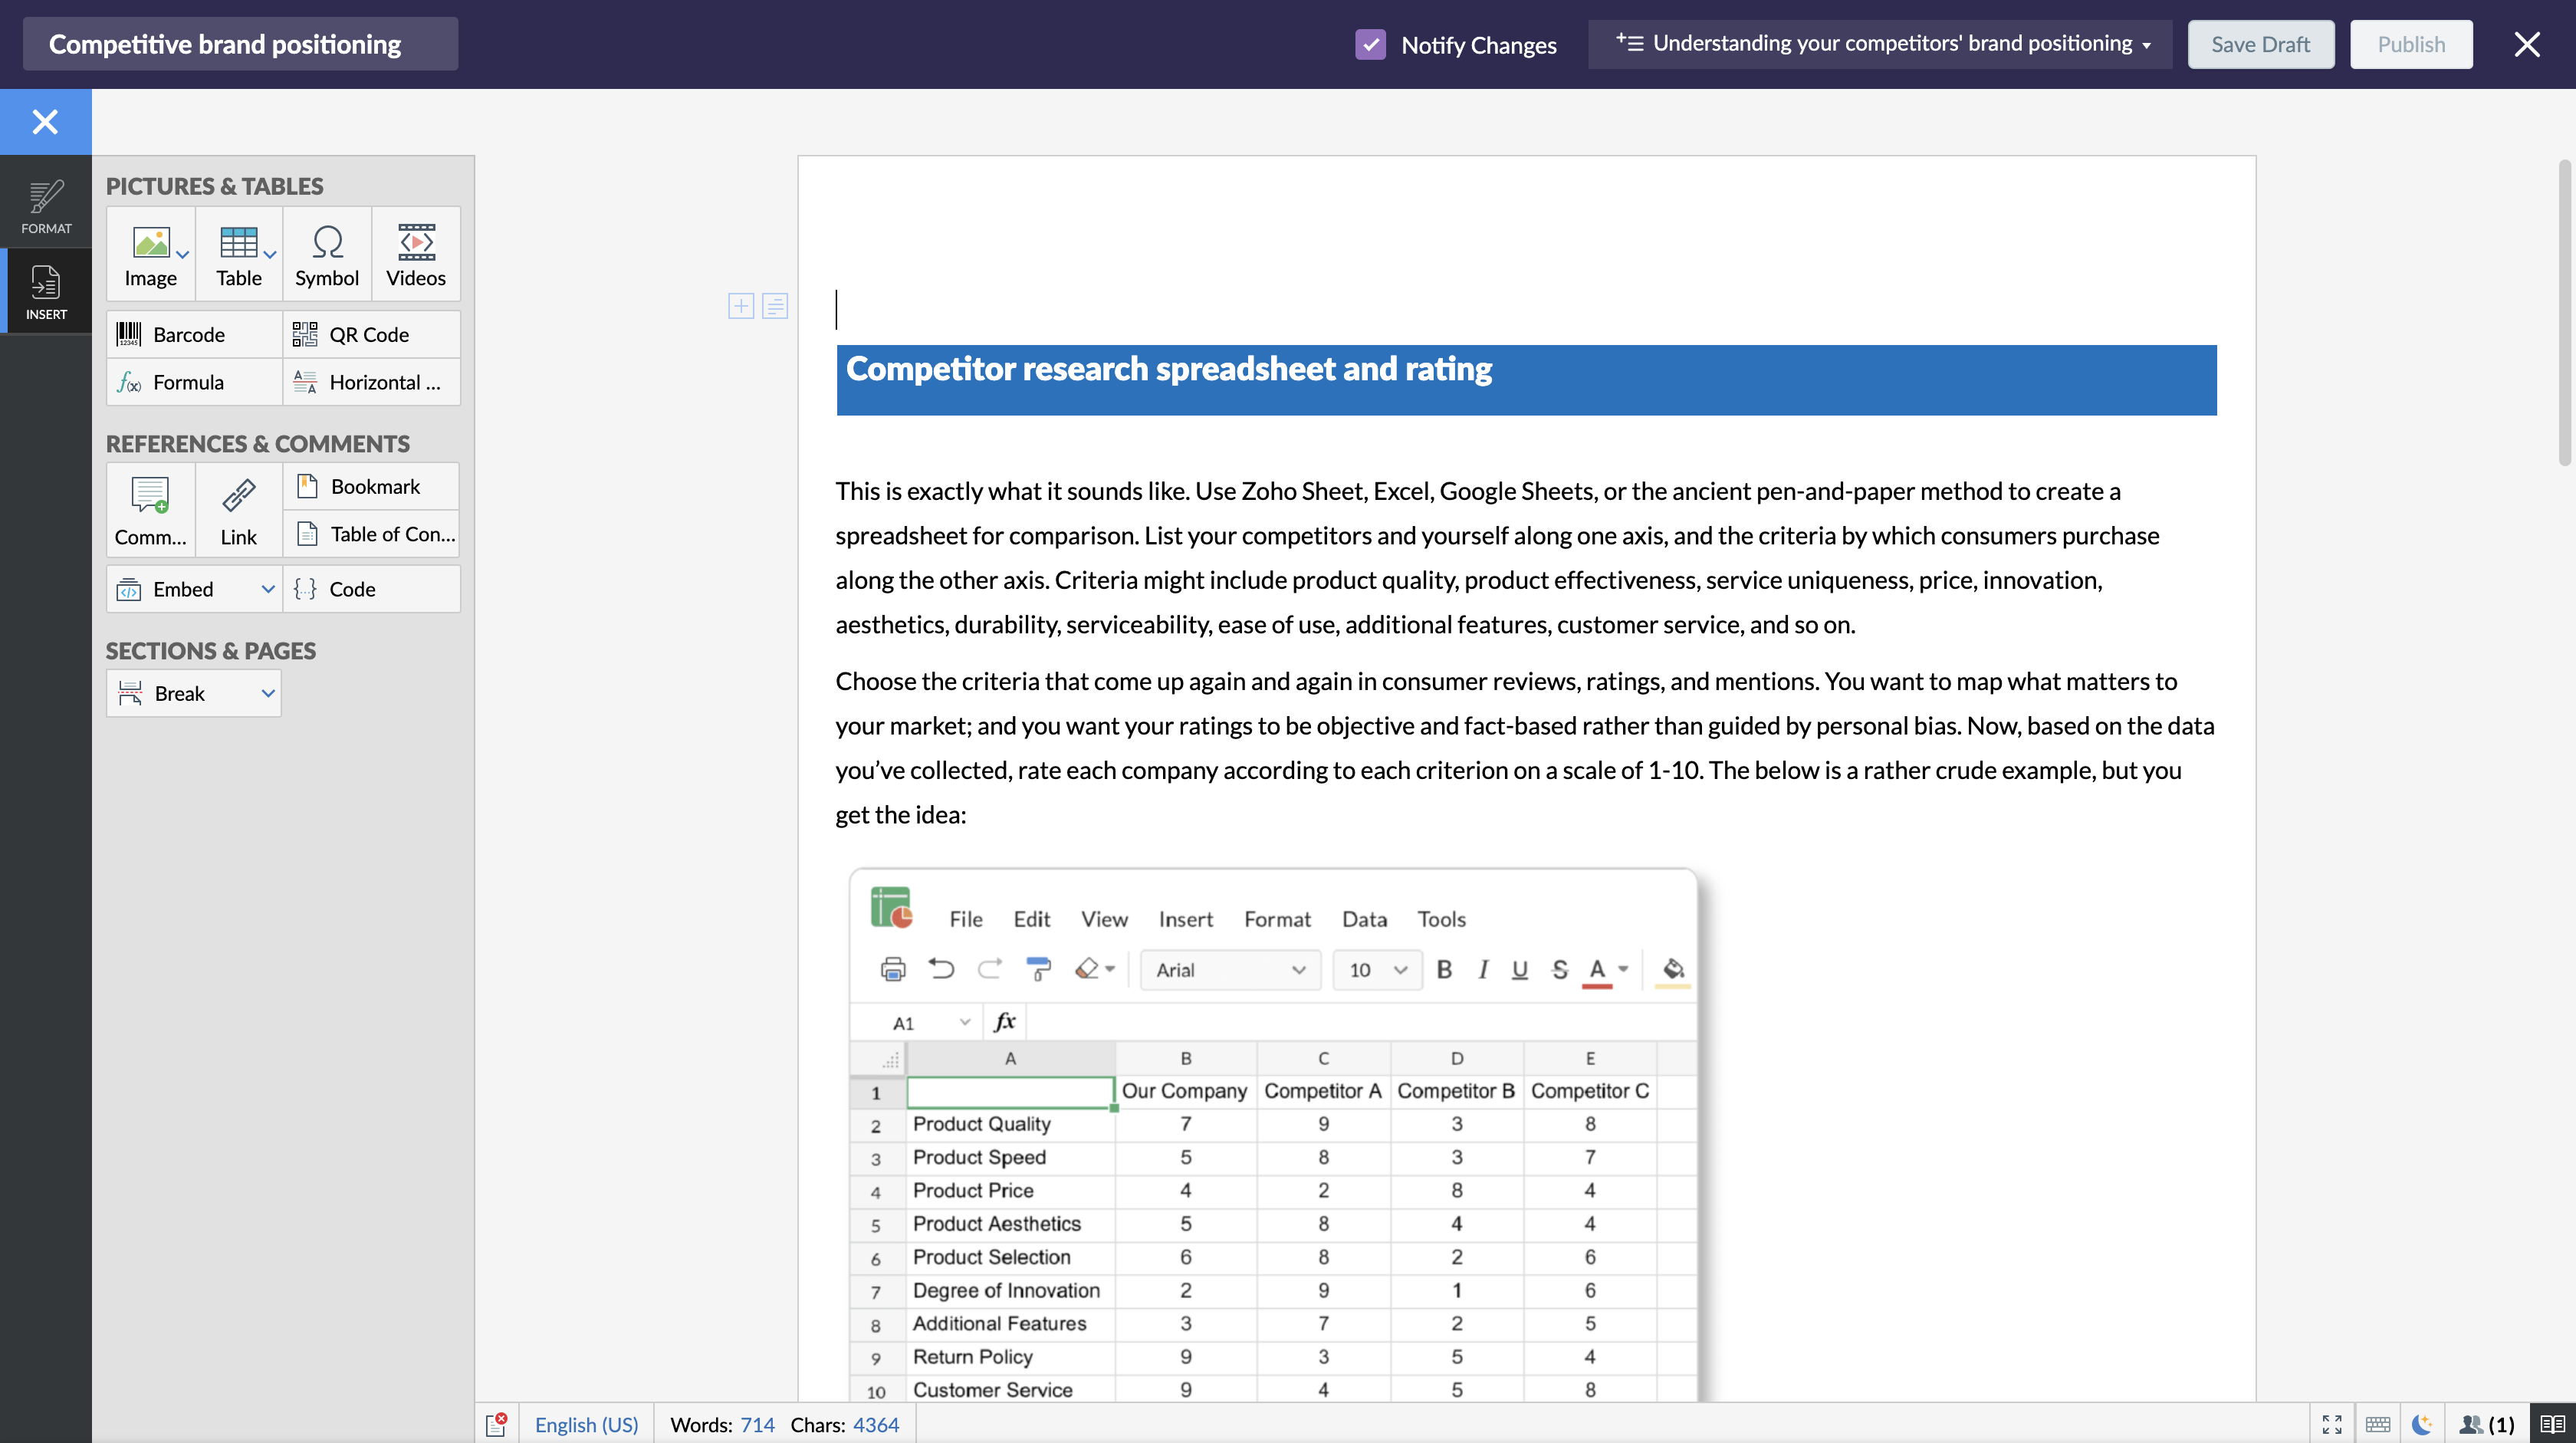The height and width of the screenshot is (1443, 2576).
Task: Add a Link reference
Action: (238, 510)
